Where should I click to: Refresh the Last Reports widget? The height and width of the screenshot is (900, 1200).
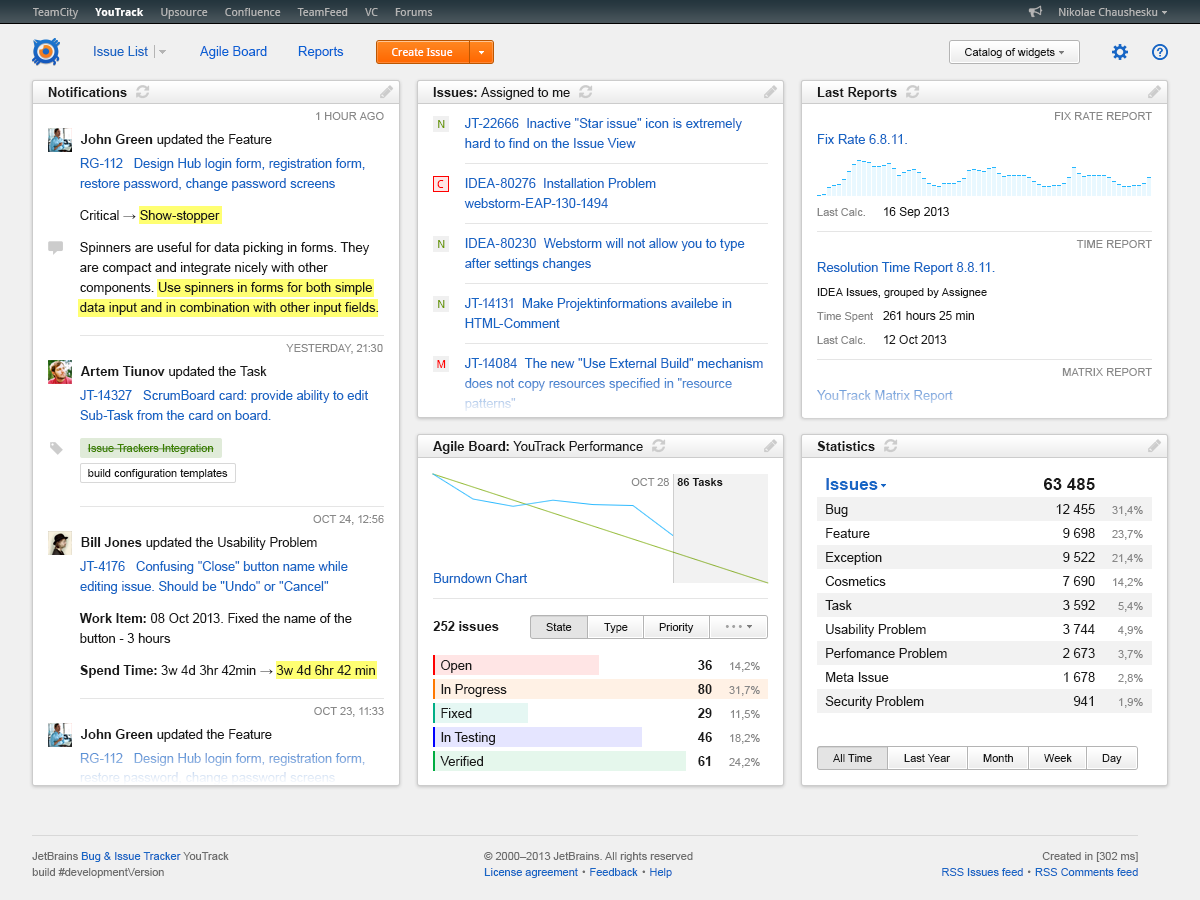click(912, 92)
